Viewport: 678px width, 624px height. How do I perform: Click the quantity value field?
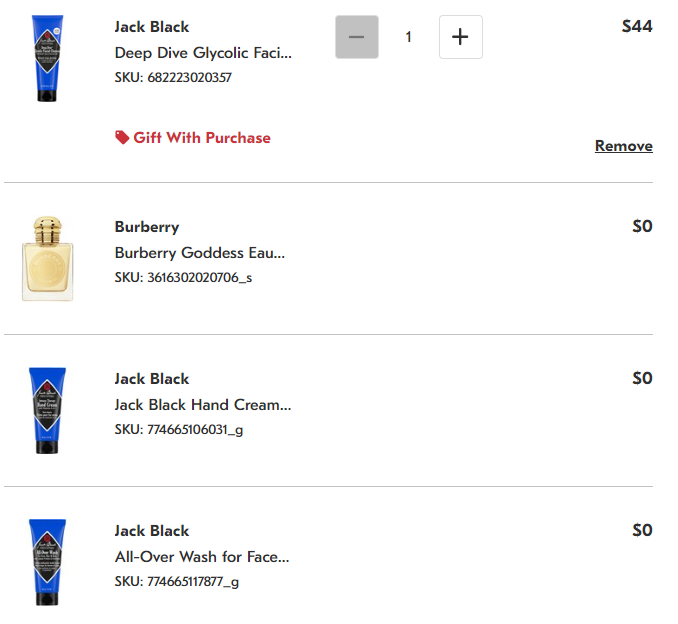(408, 37)
